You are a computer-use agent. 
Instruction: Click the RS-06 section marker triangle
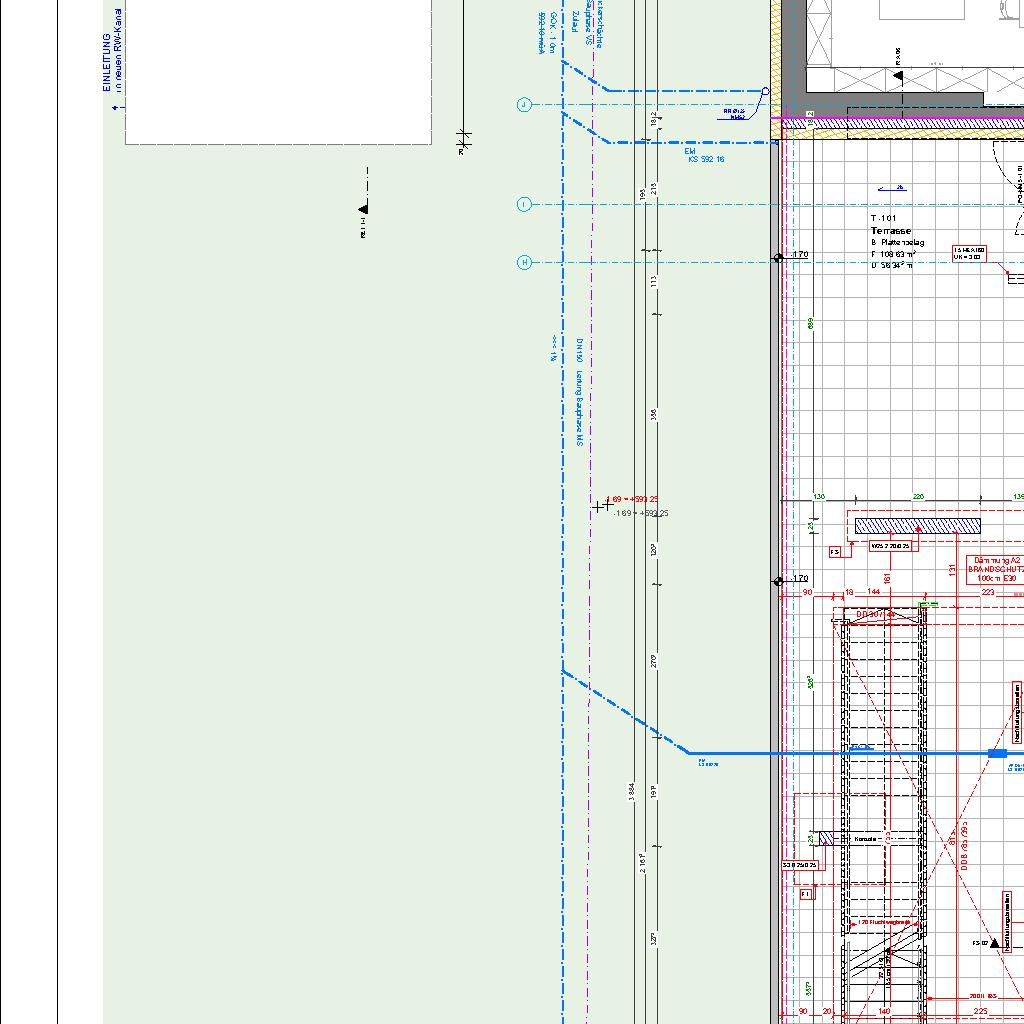coord(899,76)
